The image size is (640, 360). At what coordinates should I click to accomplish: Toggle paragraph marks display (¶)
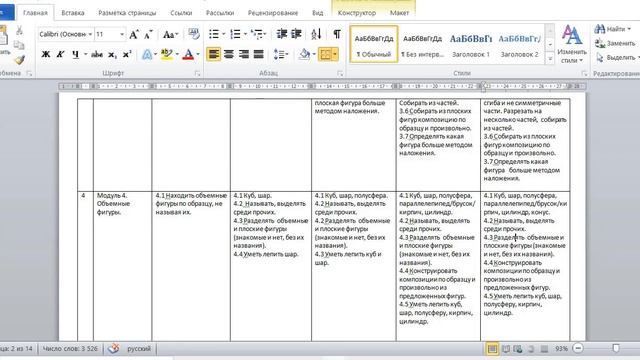(x=337, y=34)
